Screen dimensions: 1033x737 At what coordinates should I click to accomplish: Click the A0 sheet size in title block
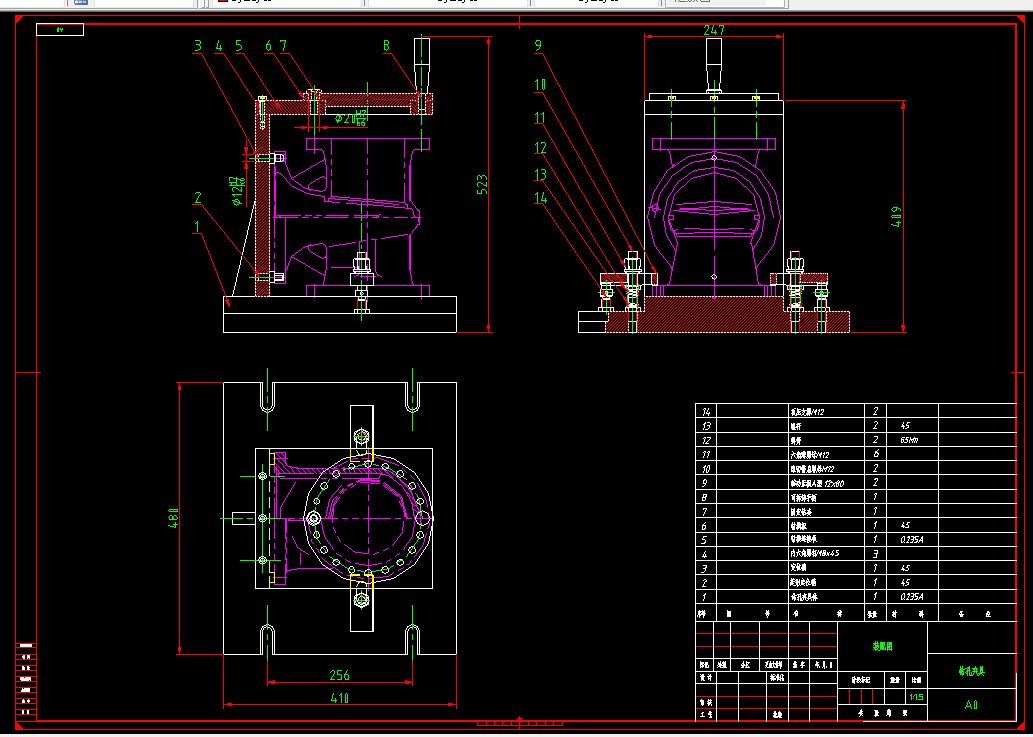pos(971,705)
